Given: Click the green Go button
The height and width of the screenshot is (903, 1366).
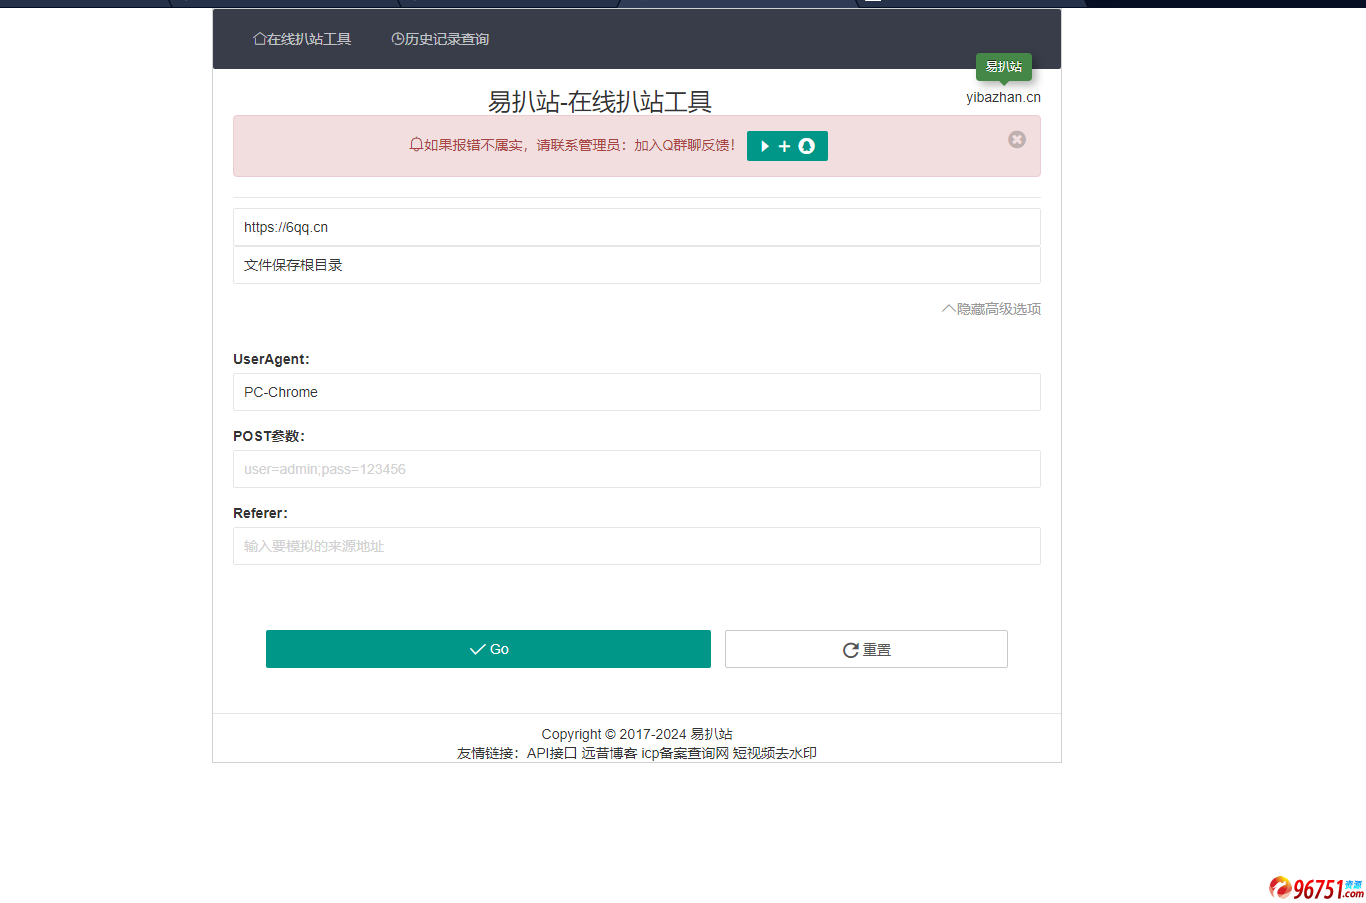Looking at the screenshot, I should point(488,649).
